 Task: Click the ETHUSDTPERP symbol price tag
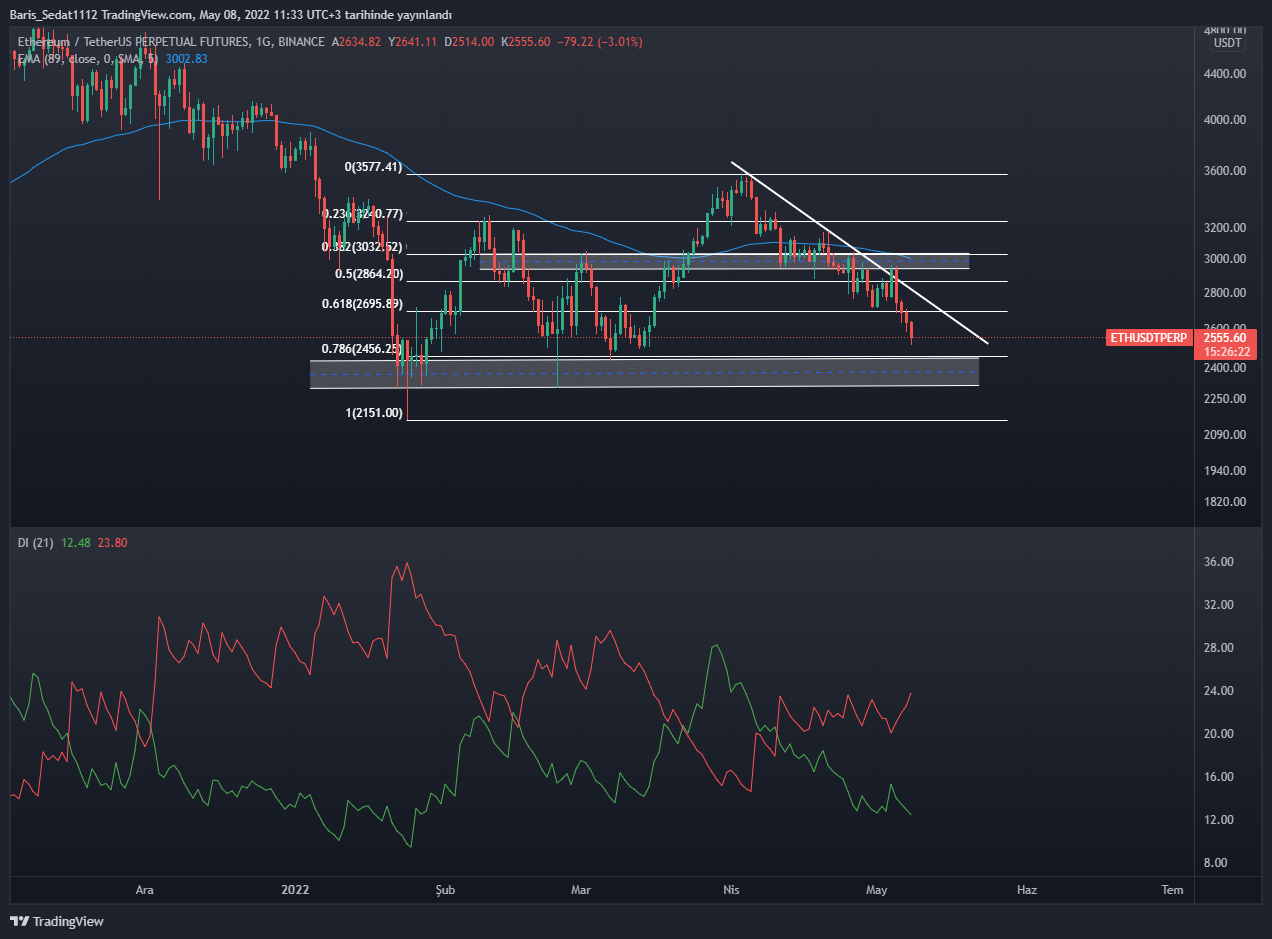point(1149,338)
